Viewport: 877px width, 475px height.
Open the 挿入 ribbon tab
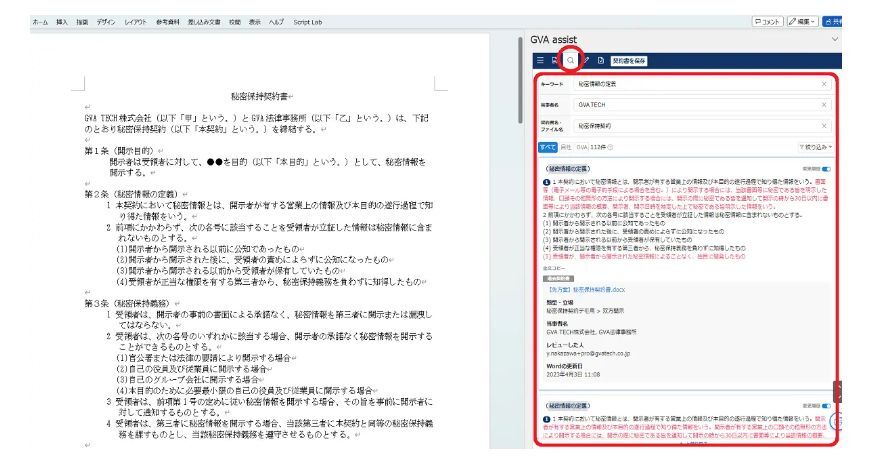(x=62, y=22)
